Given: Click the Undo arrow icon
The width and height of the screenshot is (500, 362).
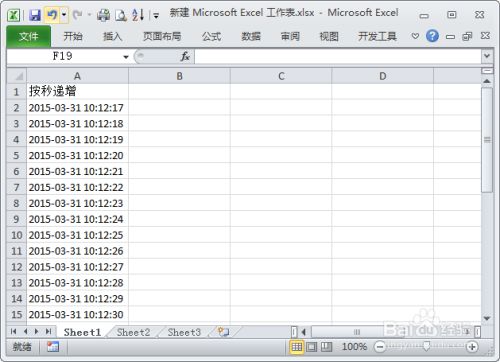Looking at the screenshot, I should coord(52,15).
